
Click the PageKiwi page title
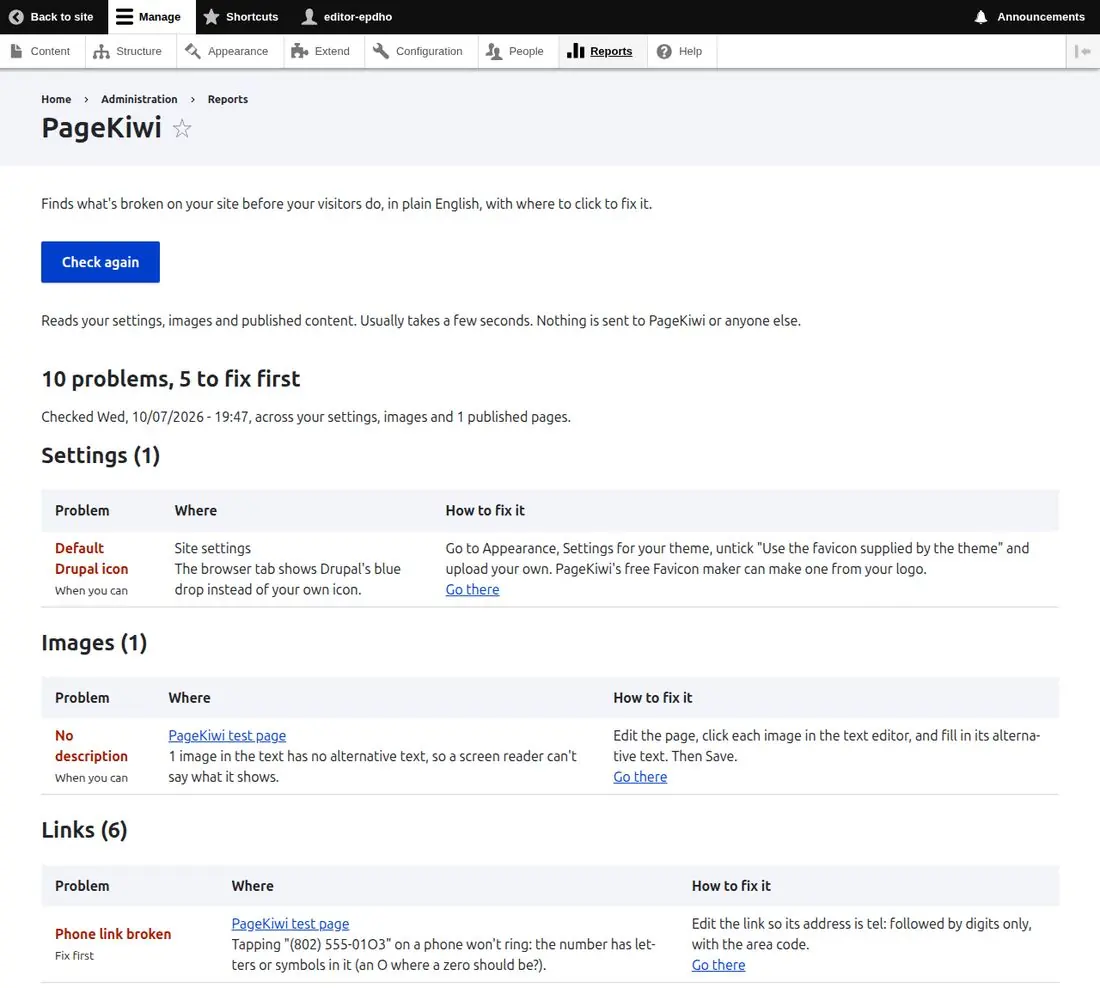[x=101, y=128]
